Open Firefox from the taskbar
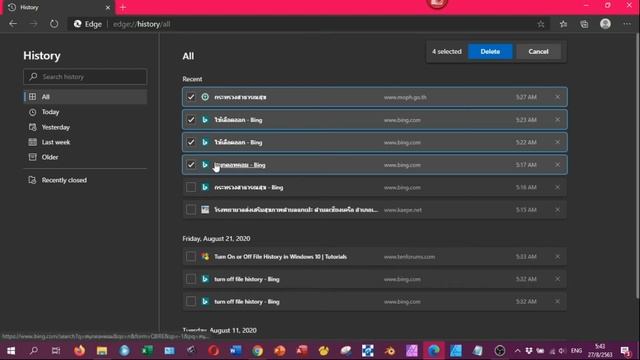Viewport: 640px width, 360px height. coord(80,350)
